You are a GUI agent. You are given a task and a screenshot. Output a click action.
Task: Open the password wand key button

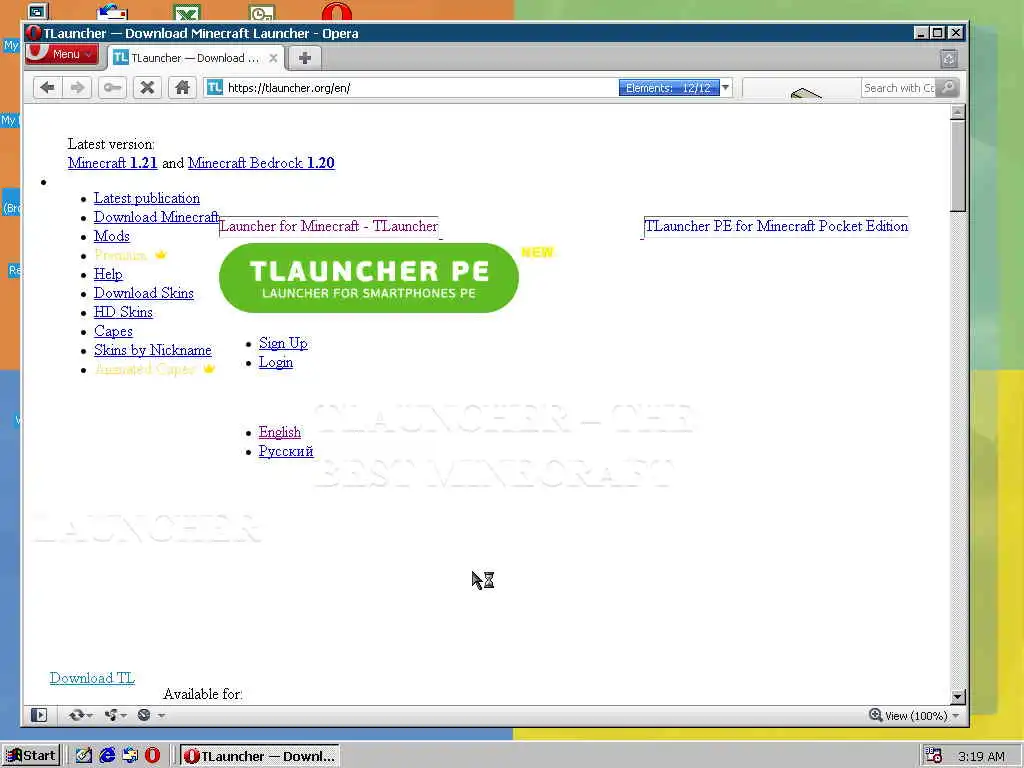[x=112, y=88]
